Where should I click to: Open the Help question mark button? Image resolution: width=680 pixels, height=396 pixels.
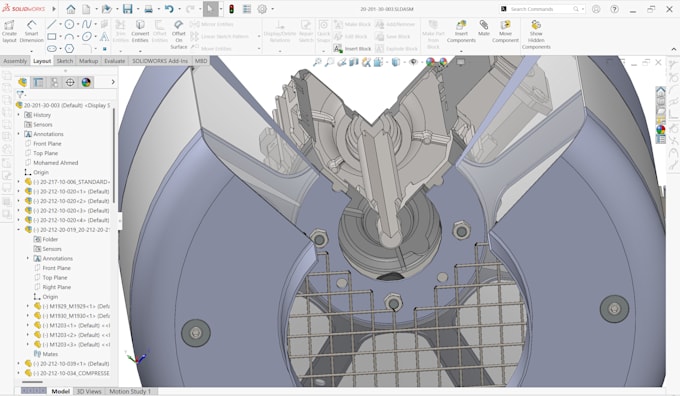point(615,9)
